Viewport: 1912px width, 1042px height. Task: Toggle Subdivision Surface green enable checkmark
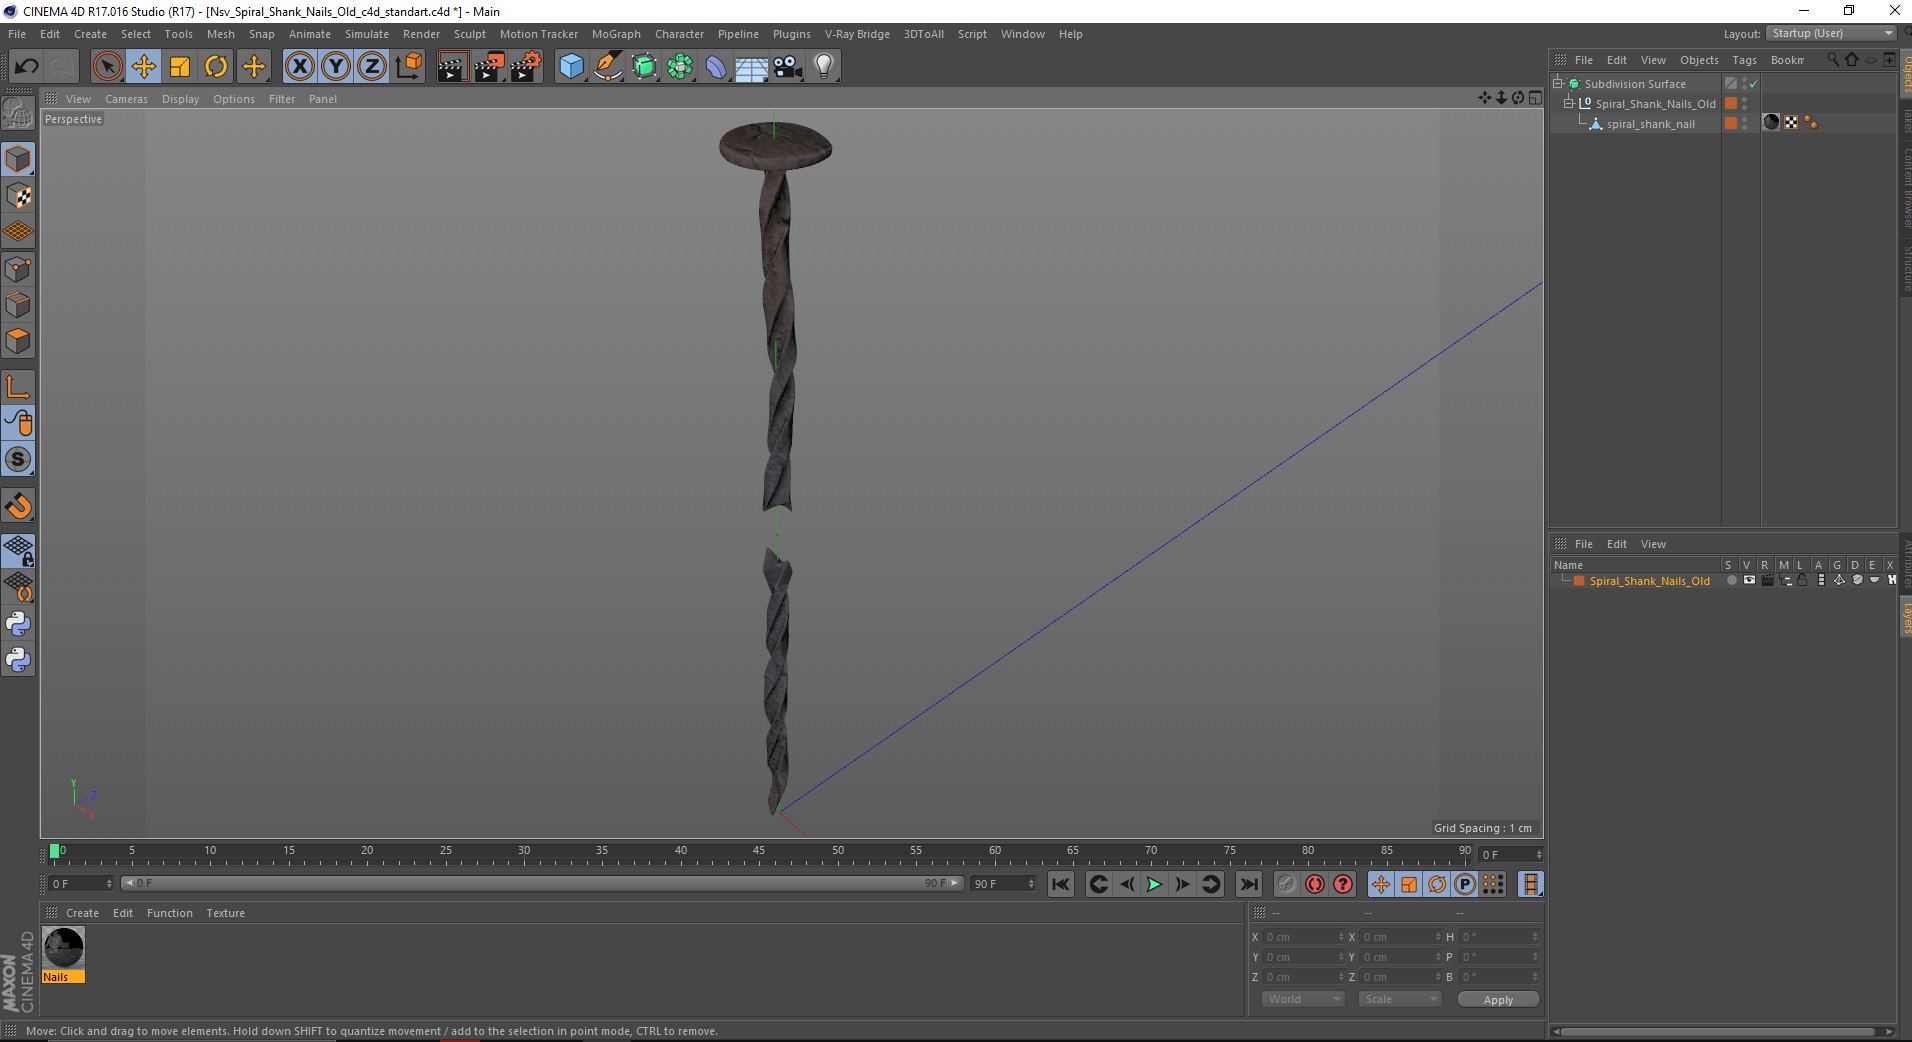pos(1753,84)
